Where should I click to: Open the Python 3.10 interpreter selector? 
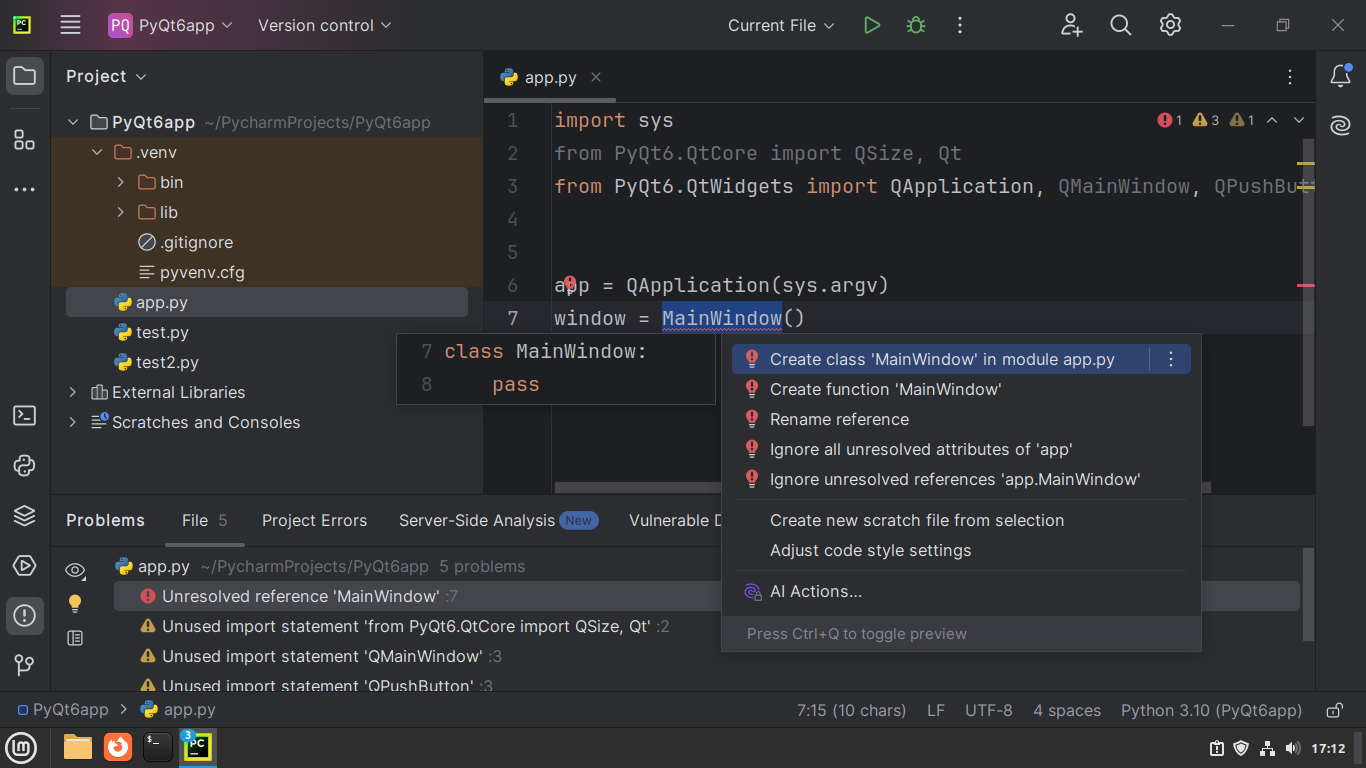1211,710
